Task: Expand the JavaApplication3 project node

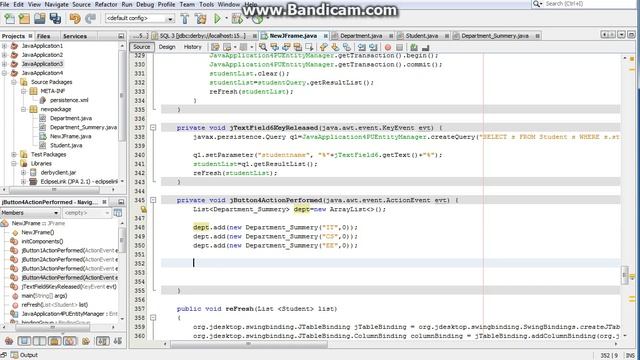Action: click(4, 64)
